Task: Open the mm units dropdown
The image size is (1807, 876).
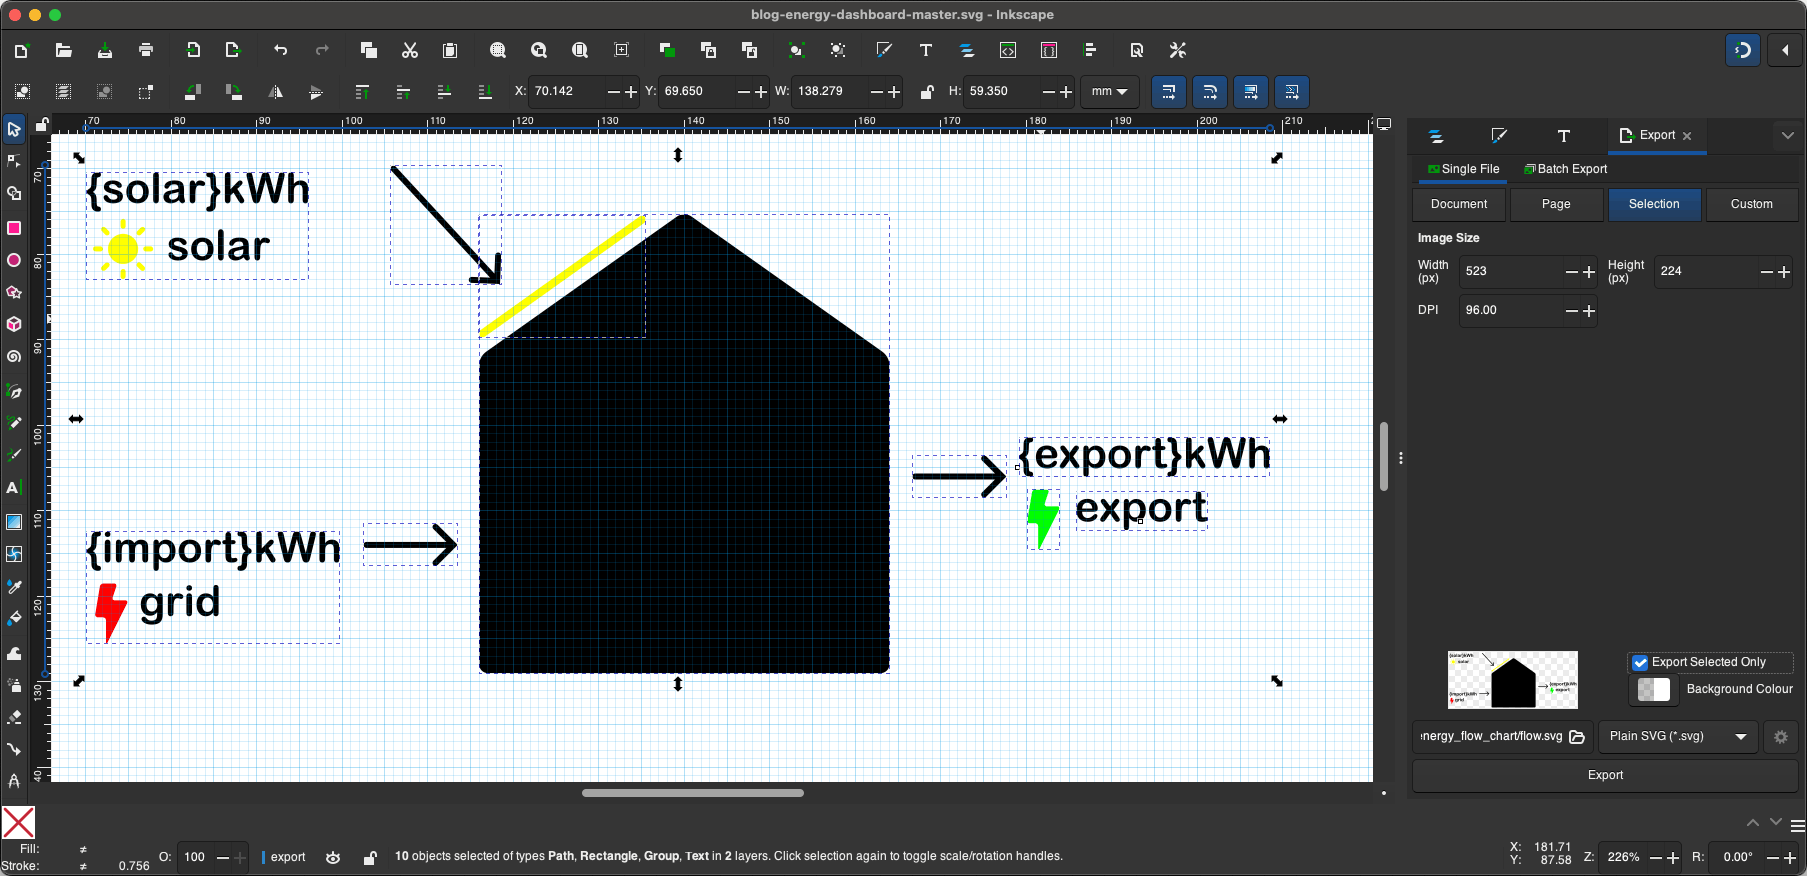Action: coord(1110,91)
